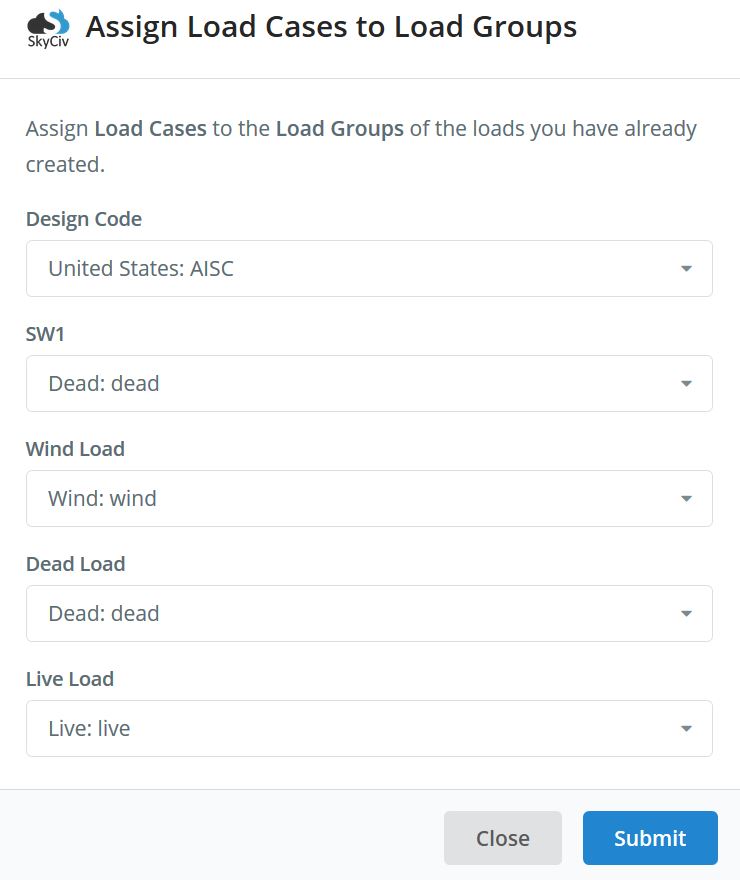The width and height of the screenshot is (740, 880).
Task: Click the Assign Load Cases to Load Groups heading
Action: click(331, 28)
